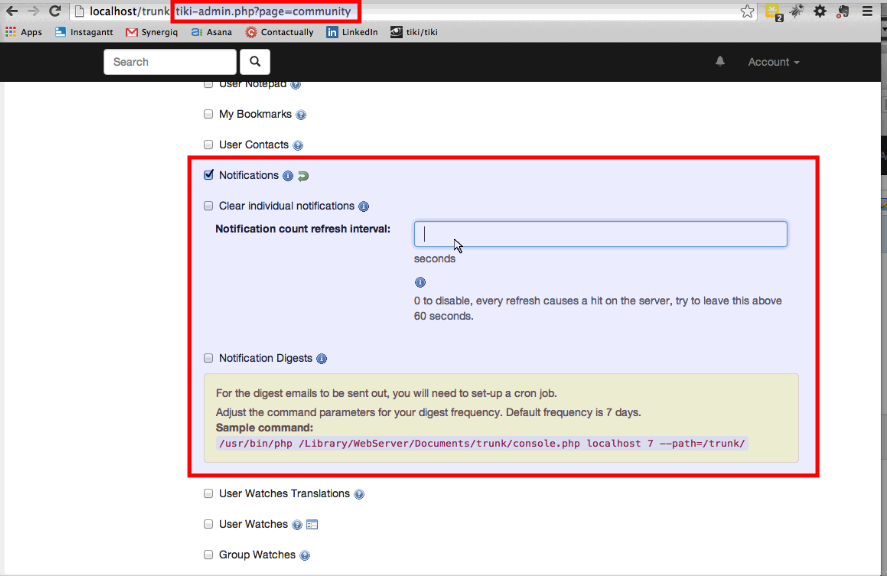
Task: Click help icon next to Group Watches
Action: 305,555
